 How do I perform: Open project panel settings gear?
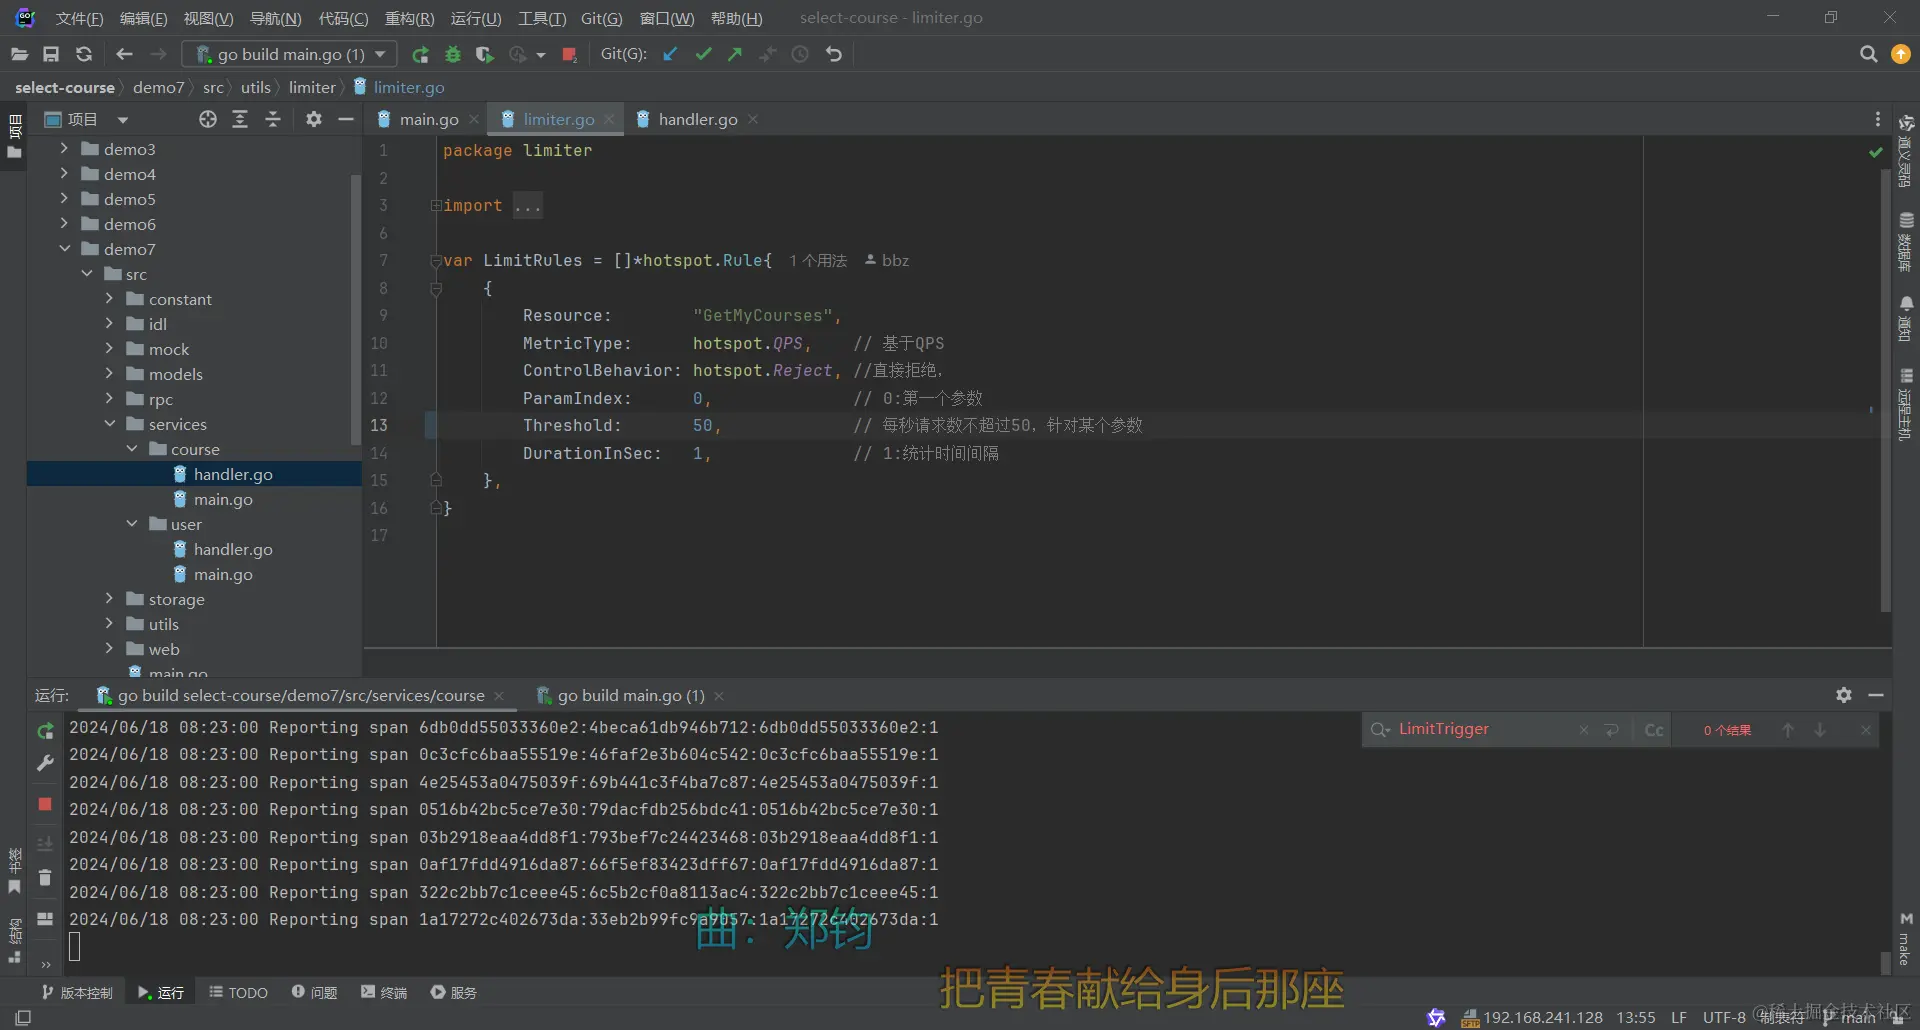[314, 119]
